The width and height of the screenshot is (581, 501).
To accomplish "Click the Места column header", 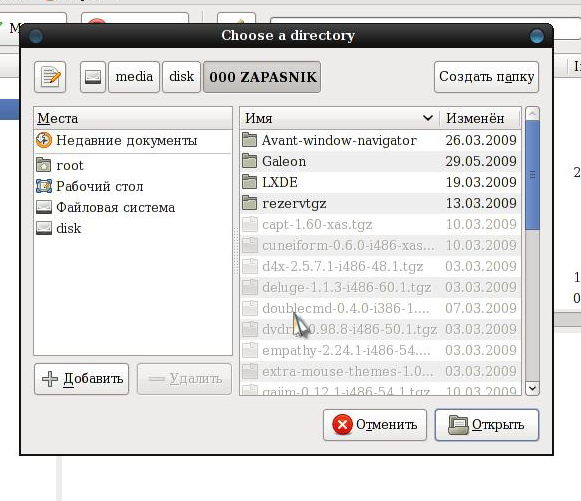I will tap(133, 119).
